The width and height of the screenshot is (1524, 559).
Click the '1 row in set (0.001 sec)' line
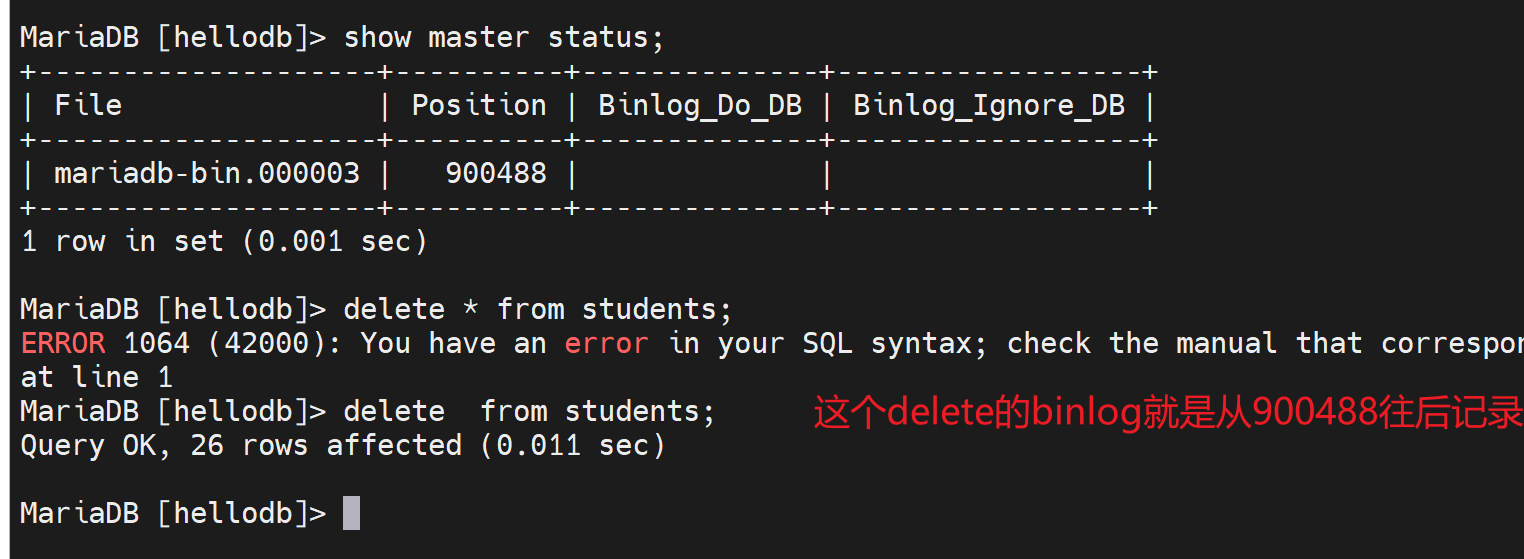click(x=224, y=241)
